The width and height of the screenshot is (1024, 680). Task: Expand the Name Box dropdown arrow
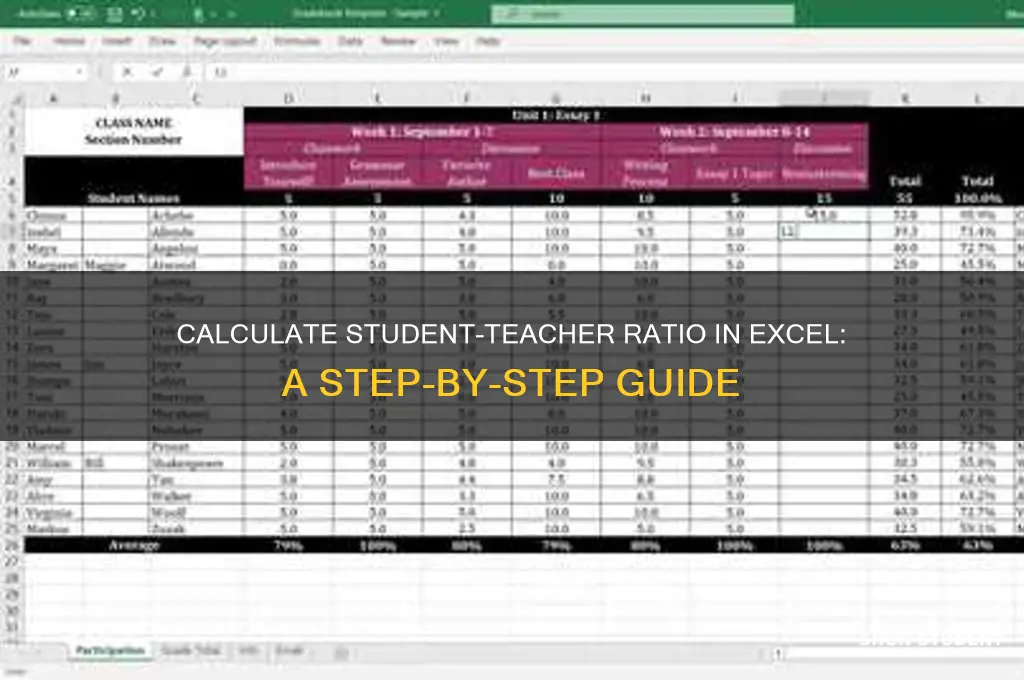tap(79, 72)
